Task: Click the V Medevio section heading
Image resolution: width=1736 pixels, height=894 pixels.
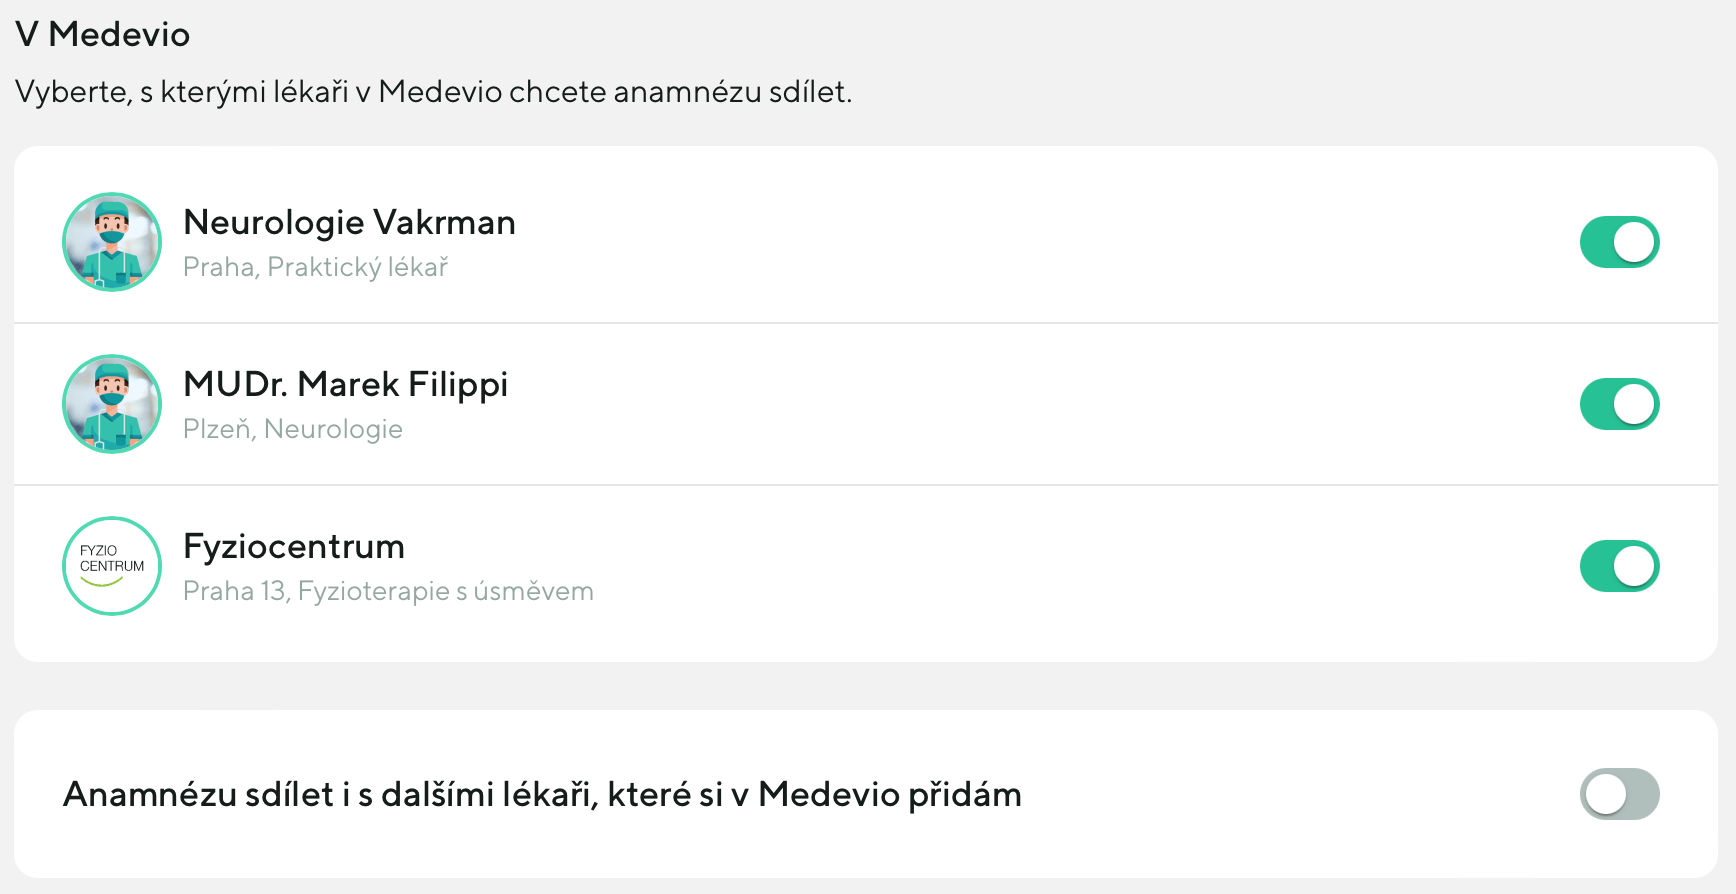Action: (x=101, y=33)
